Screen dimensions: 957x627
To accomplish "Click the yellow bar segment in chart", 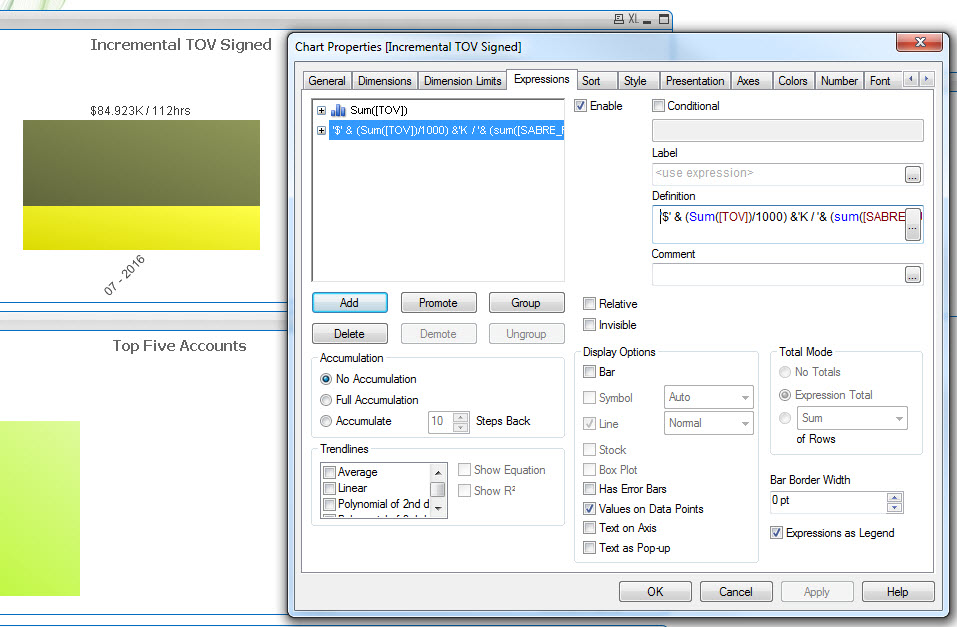I will [x=142, y=228].
